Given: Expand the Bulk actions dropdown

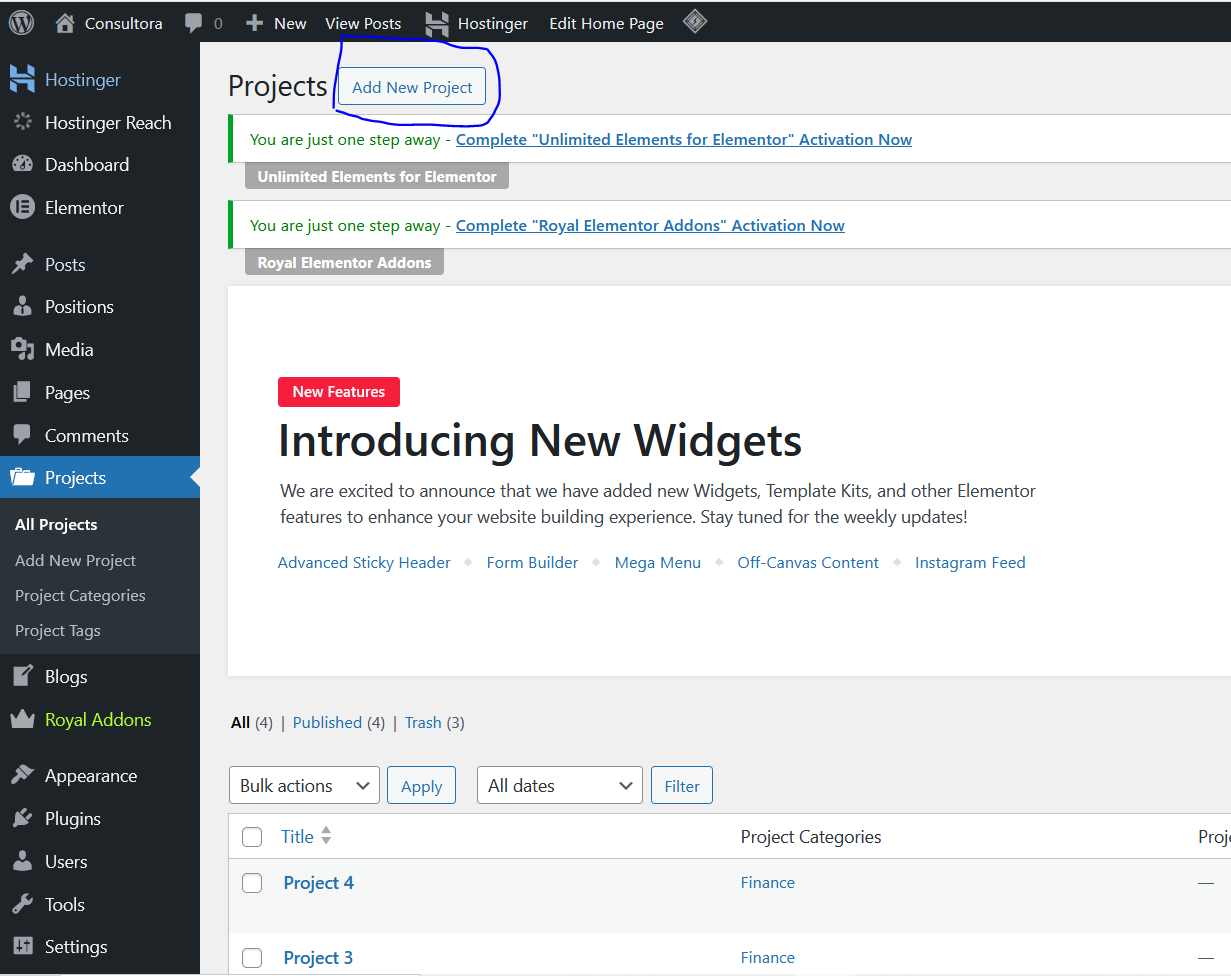Looking at the screenshot, I should tap(304, 786).
